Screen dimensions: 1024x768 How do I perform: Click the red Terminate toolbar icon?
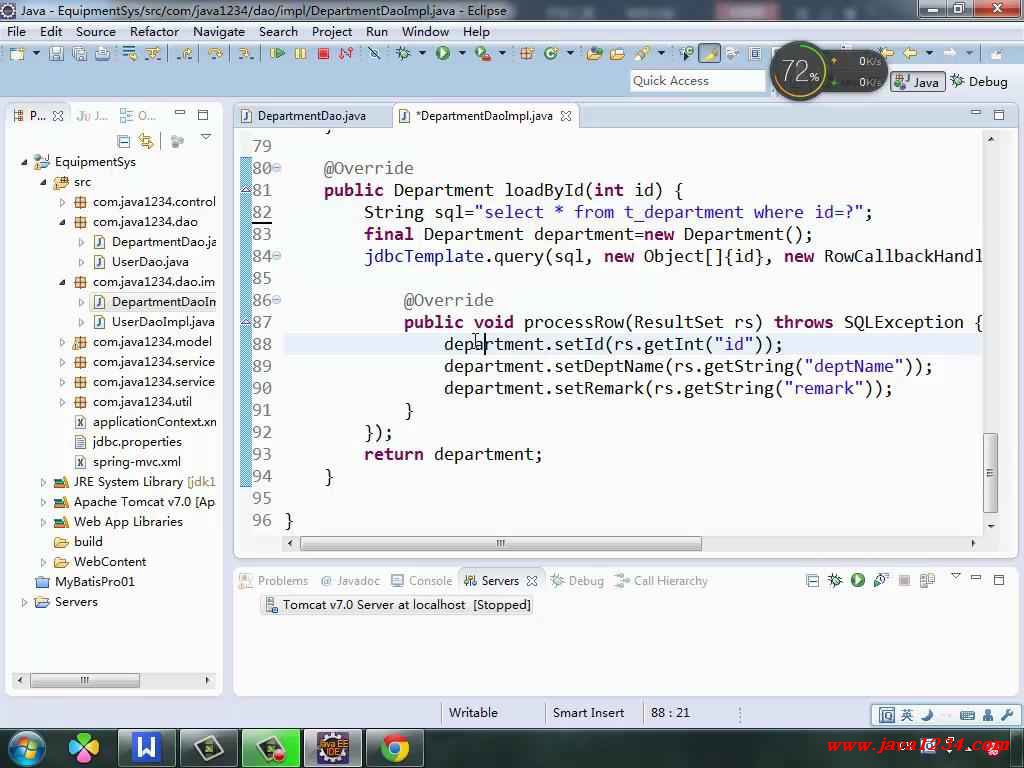coord(323,54)
